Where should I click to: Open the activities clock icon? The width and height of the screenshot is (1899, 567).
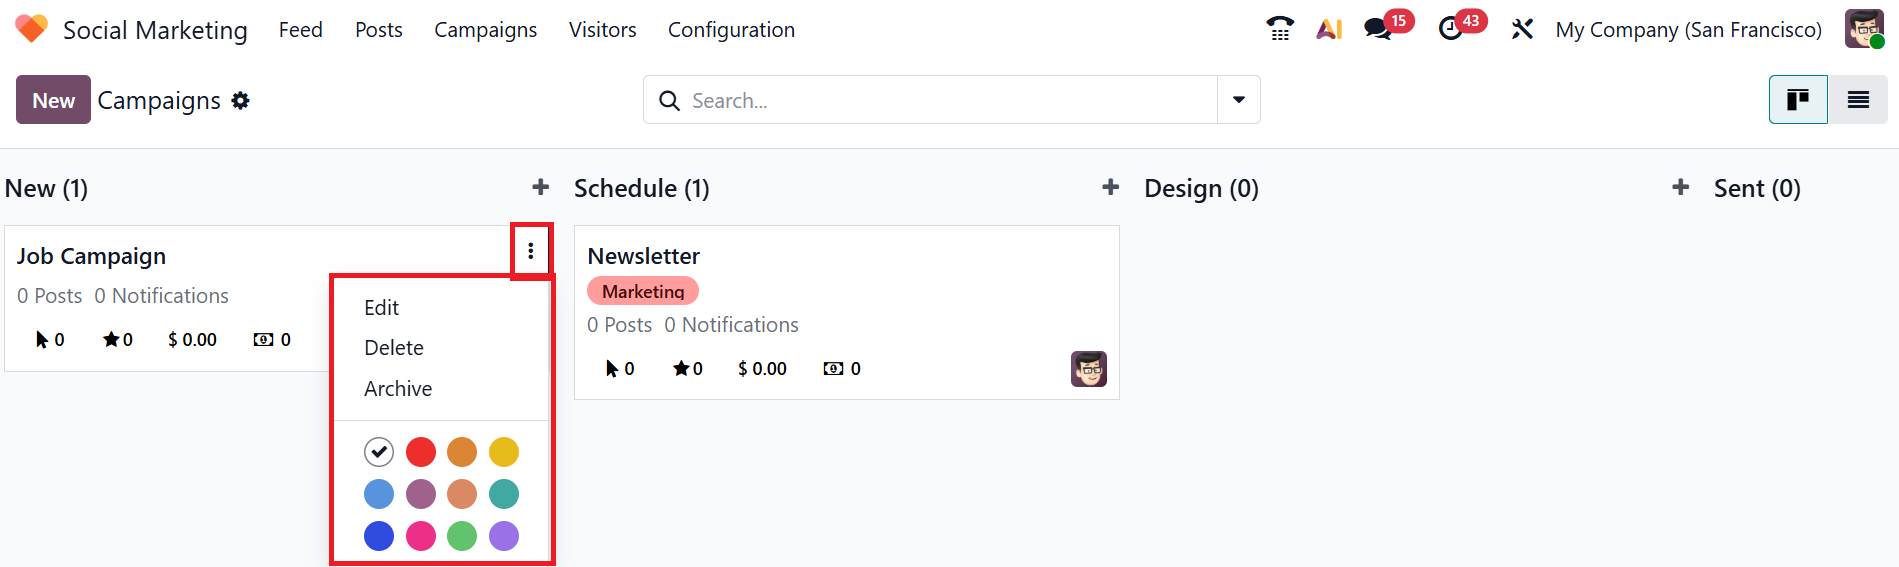click(x=1450, y=29)
